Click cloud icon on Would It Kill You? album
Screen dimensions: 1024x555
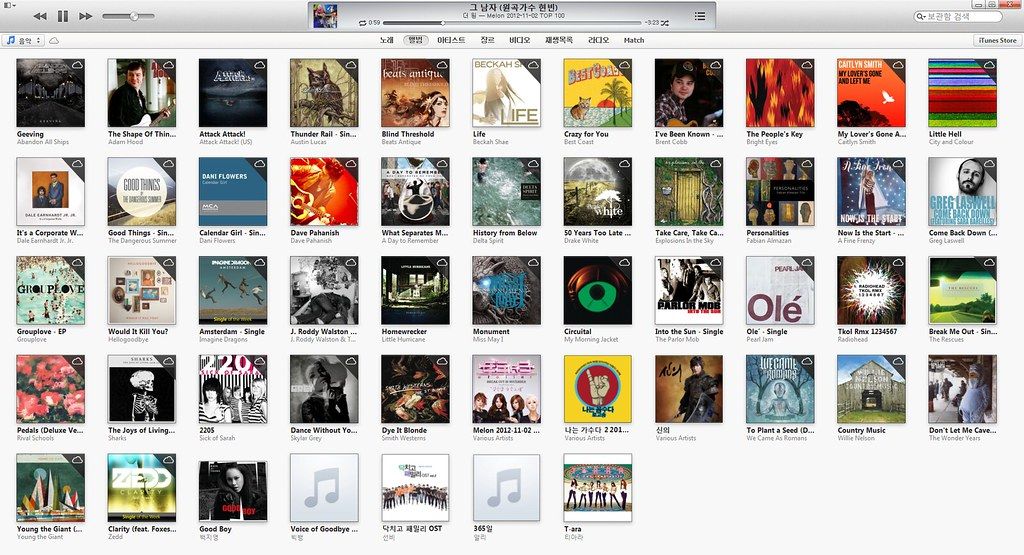[x=168, y=262]
